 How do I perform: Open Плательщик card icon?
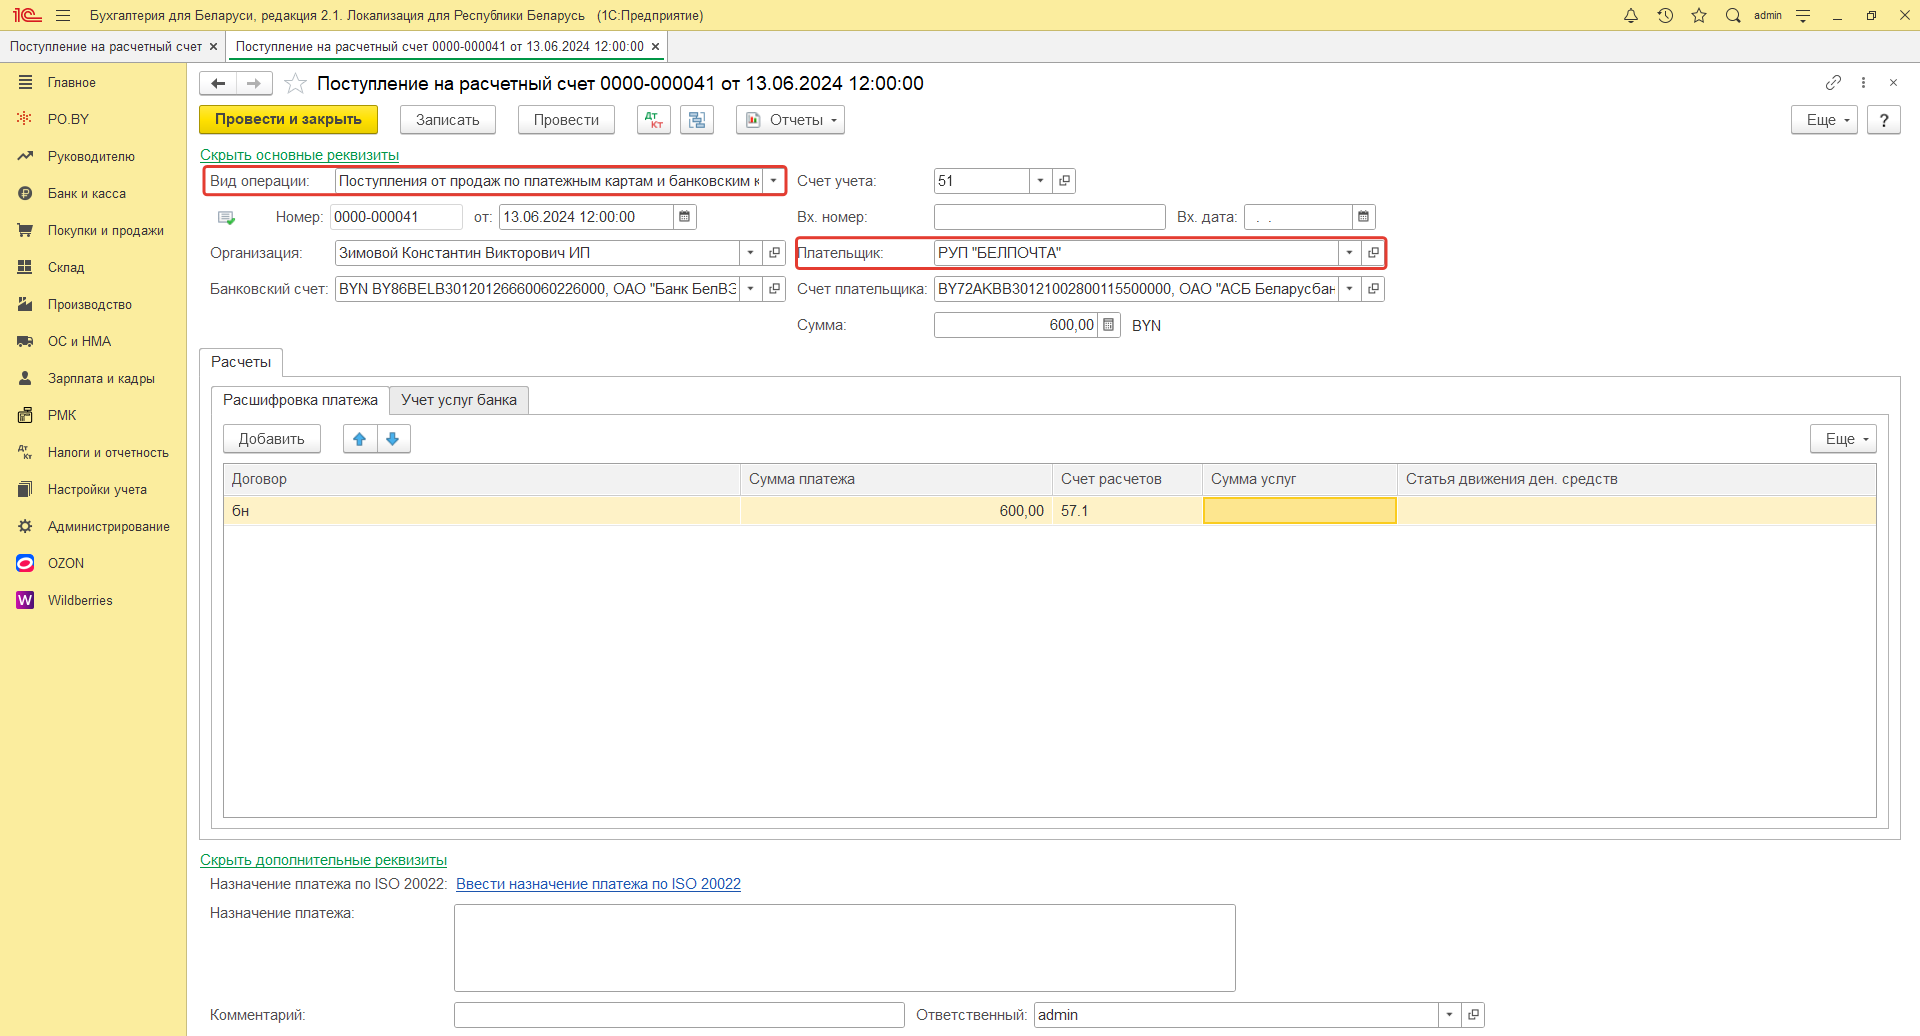pyautogui.click(x=1373, y=253)
